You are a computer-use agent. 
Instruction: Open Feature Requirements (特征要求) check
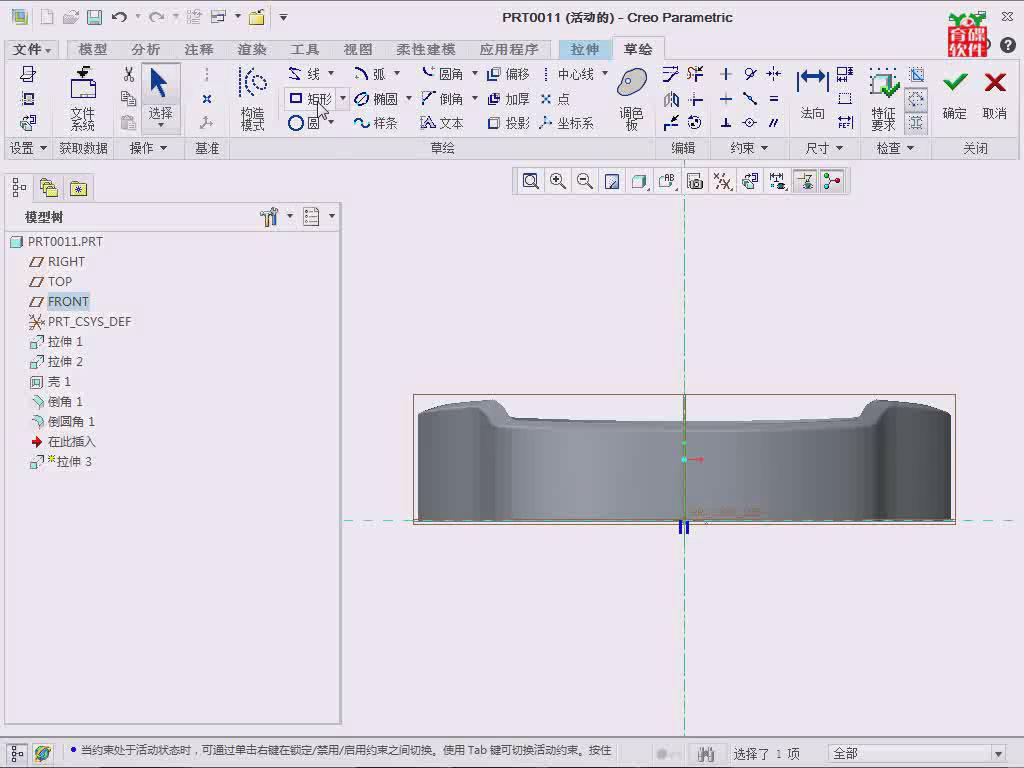pos(883,99)
